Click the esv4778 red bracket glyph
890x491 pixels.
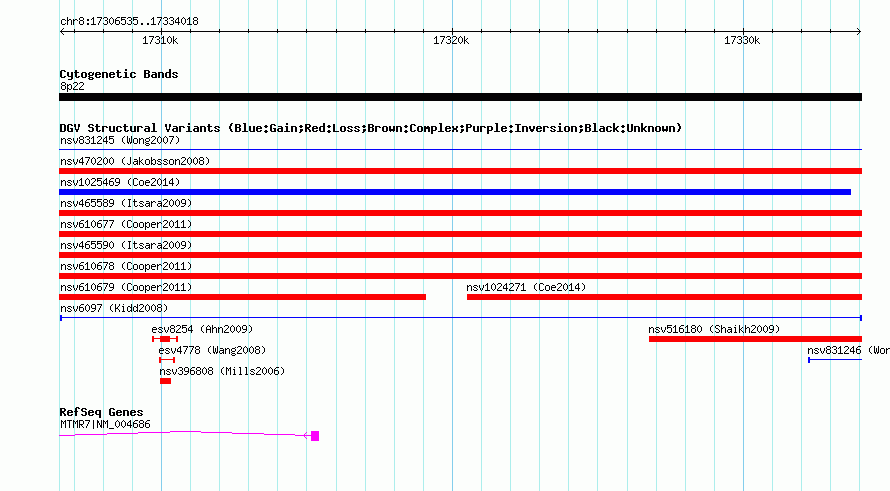pyautogui.click(x=167, y=360)
